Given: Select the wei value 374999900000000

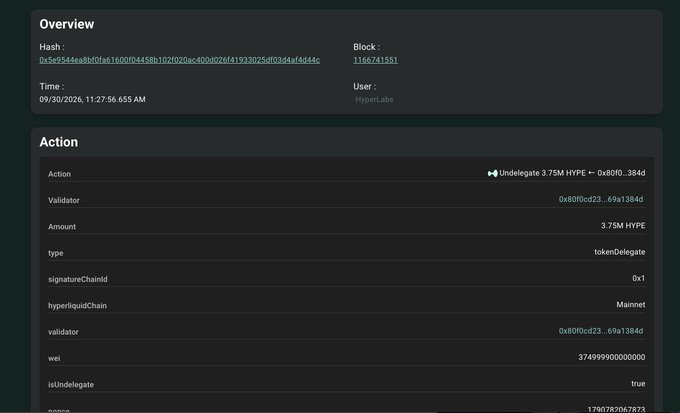Looking at the screenshot, I should (x=611, y=357).
